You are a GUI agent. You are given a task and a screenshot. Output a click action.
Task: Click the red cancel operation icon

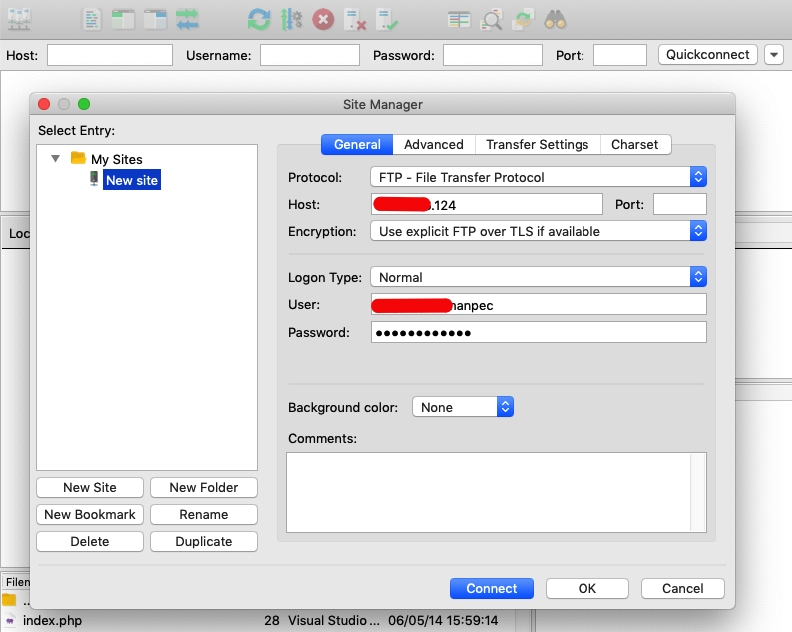(x=323, y=18)
